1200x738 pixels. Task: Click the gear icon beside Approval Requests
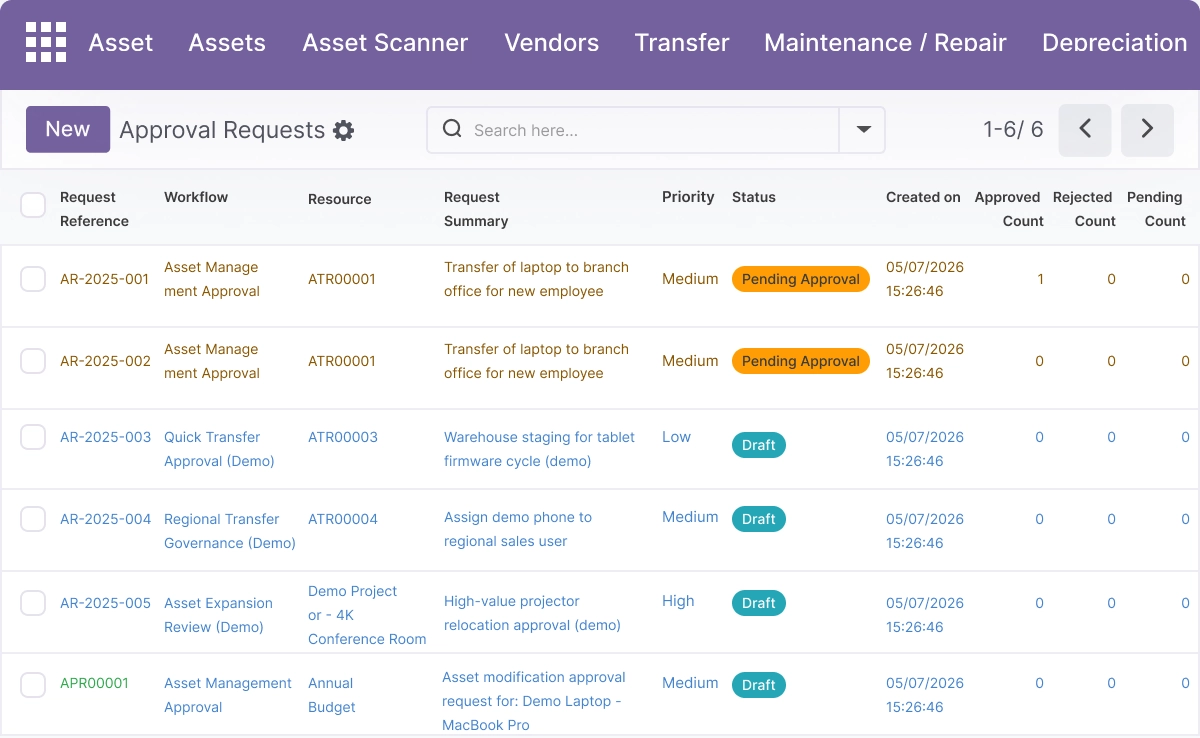(x=344, y=131)
